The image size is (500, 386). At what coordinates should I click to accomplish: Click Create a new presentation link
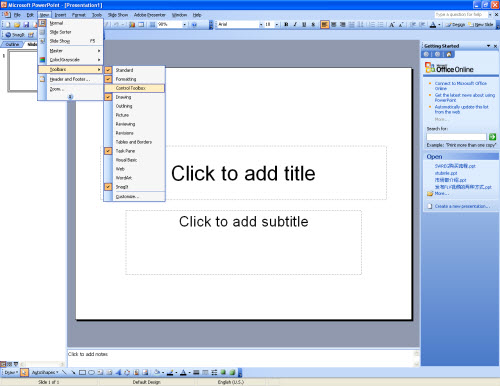[462, 206]
